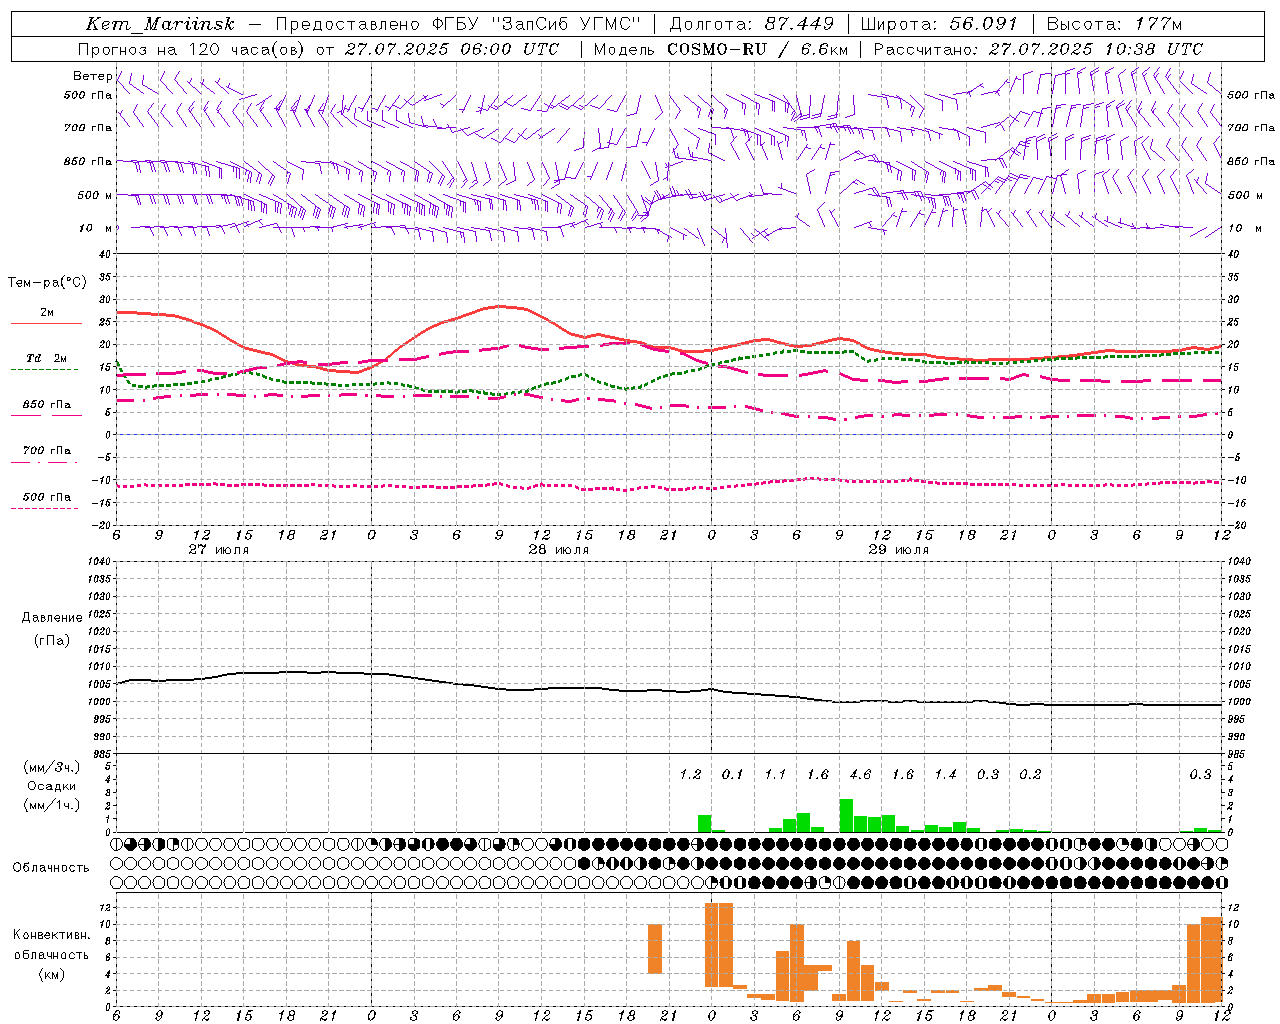This screenshot has height=1024, width=1280.
Task: Select the Тем-ра(°C) axis label
Action: tap(47, 283)
